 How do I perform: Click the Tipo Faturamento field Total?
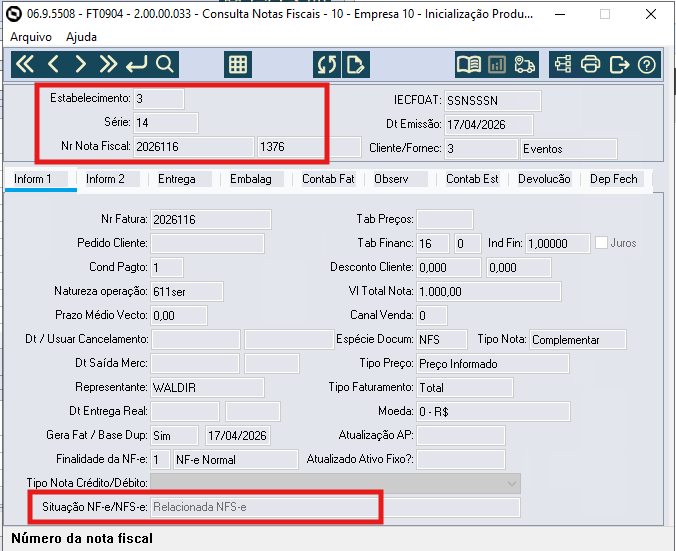pyautogui.click(x=465, y=388)
